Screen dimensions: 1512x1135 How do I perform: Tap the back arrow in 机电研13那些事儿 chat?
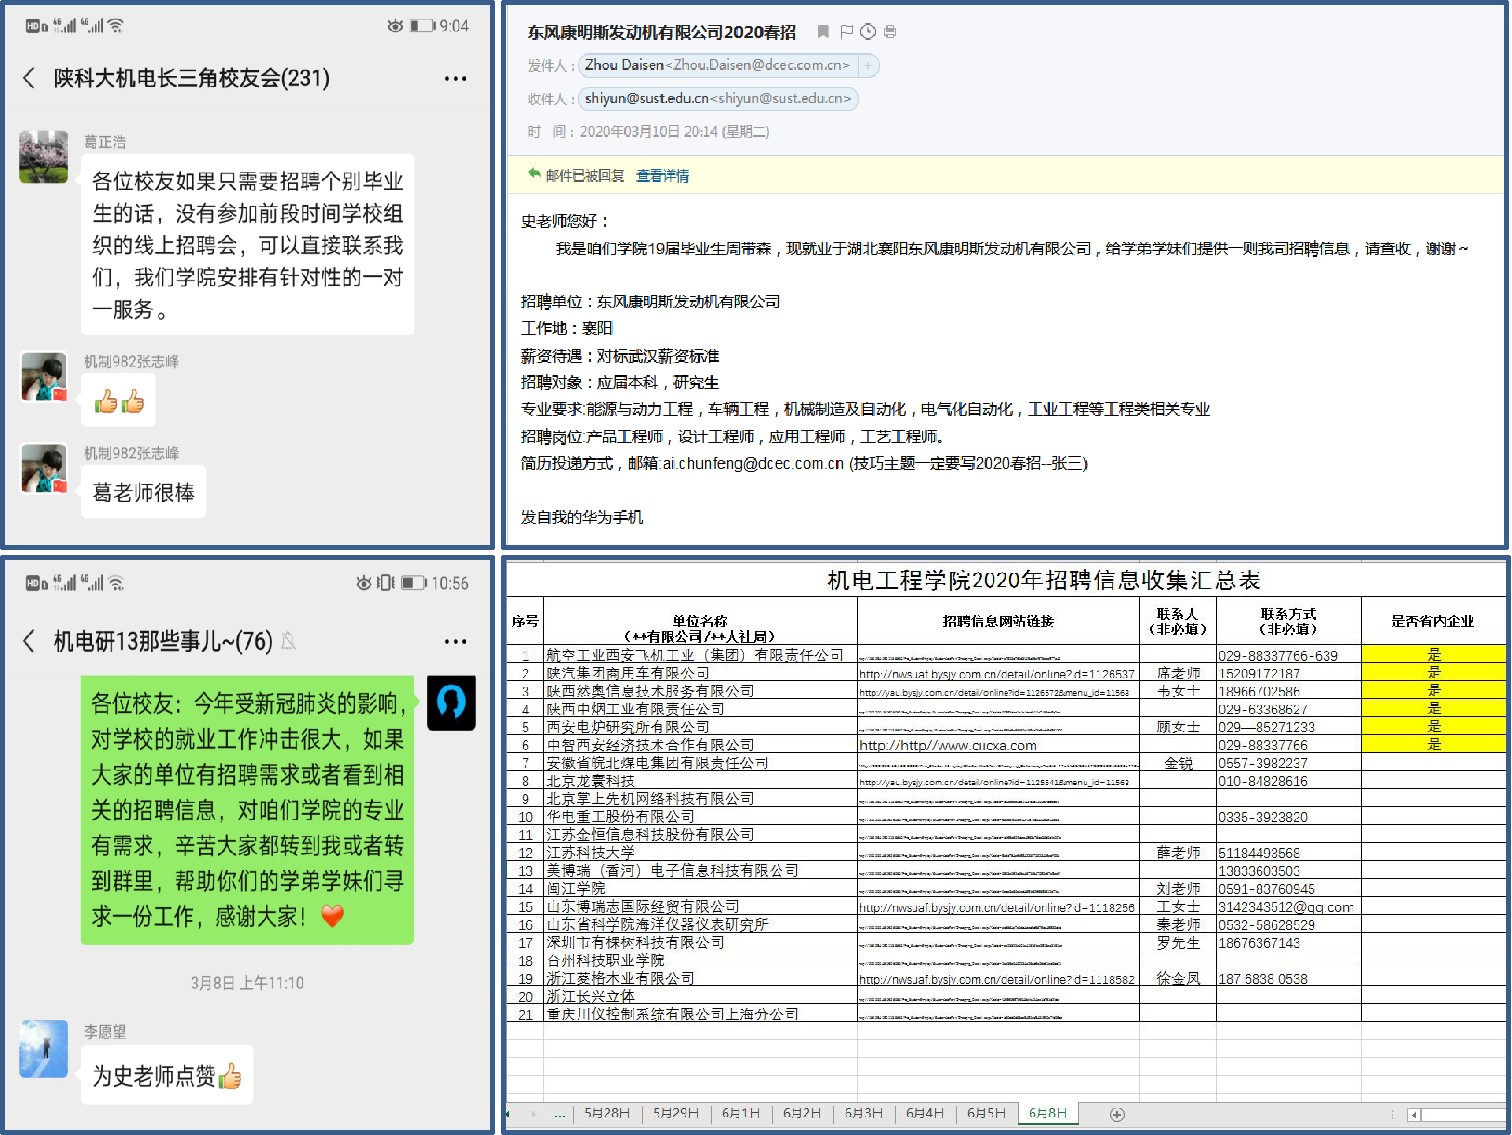tap(29, 641)
